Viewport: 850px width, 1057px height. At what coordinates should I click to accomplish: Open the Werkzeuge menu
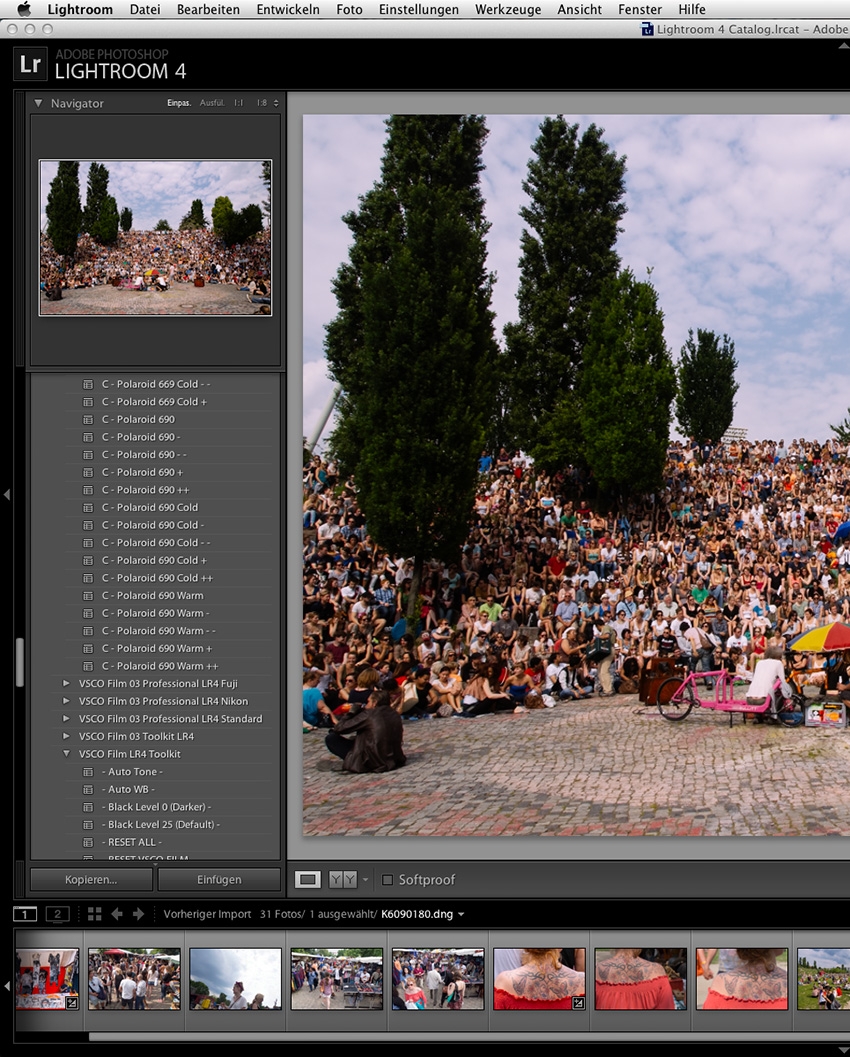pyautogui.click(x=508, y=10)
